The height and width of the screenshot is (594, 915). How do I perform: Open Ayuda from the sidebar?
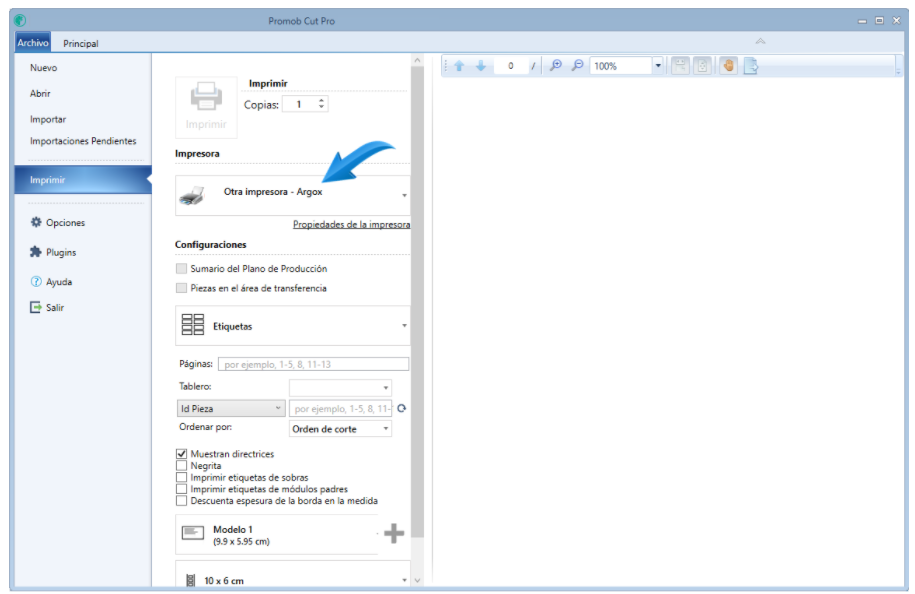[59, 282]
